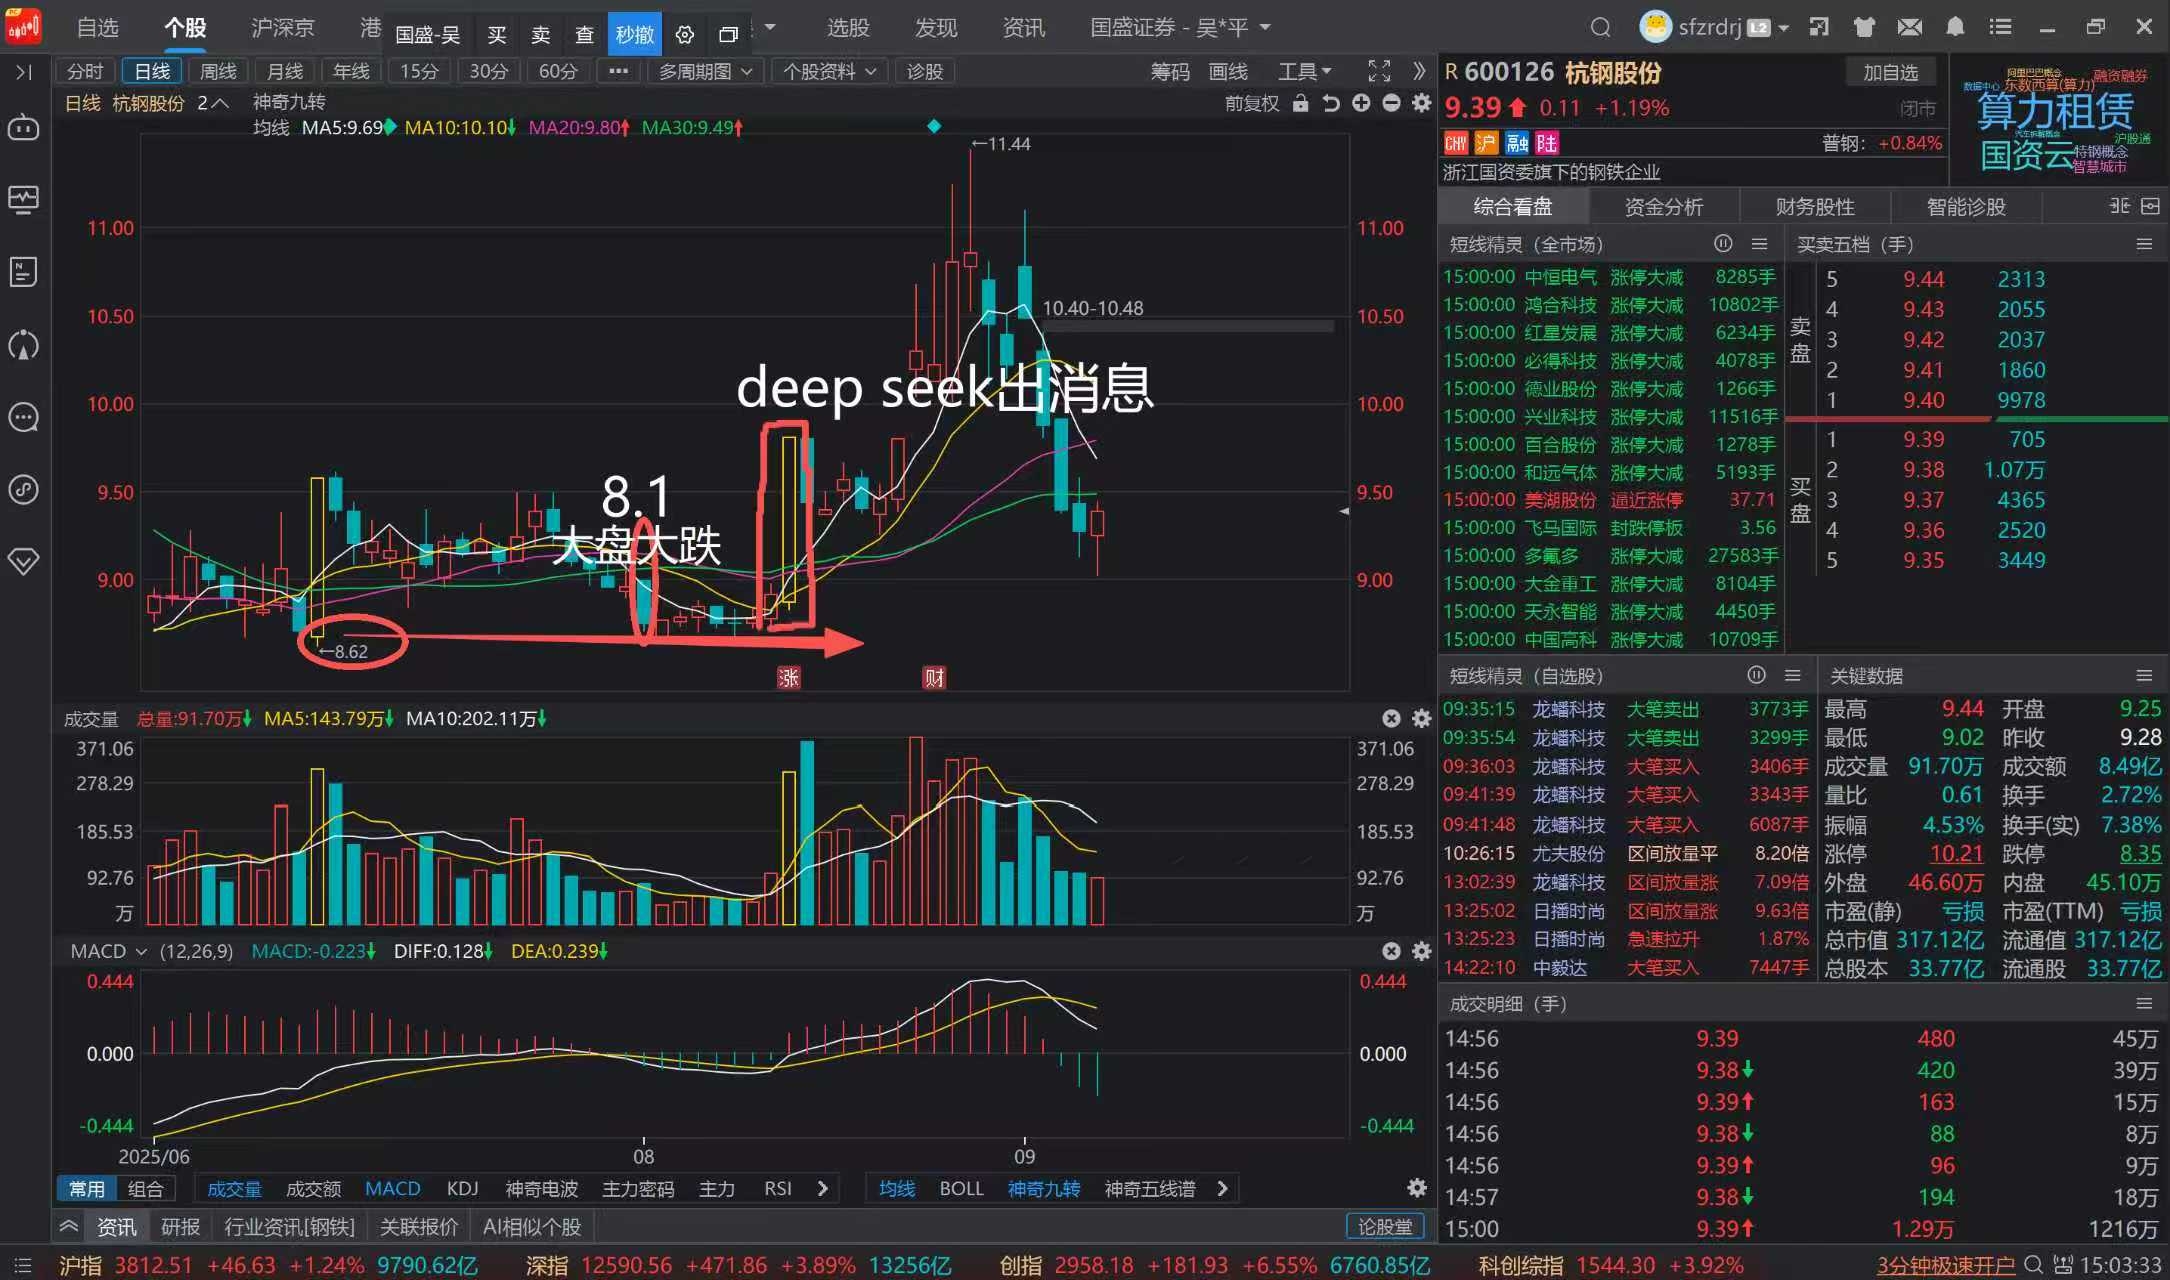Screen dimensions: 2170x1280
Task: Open the notification bell
Action: [1955, 28]
